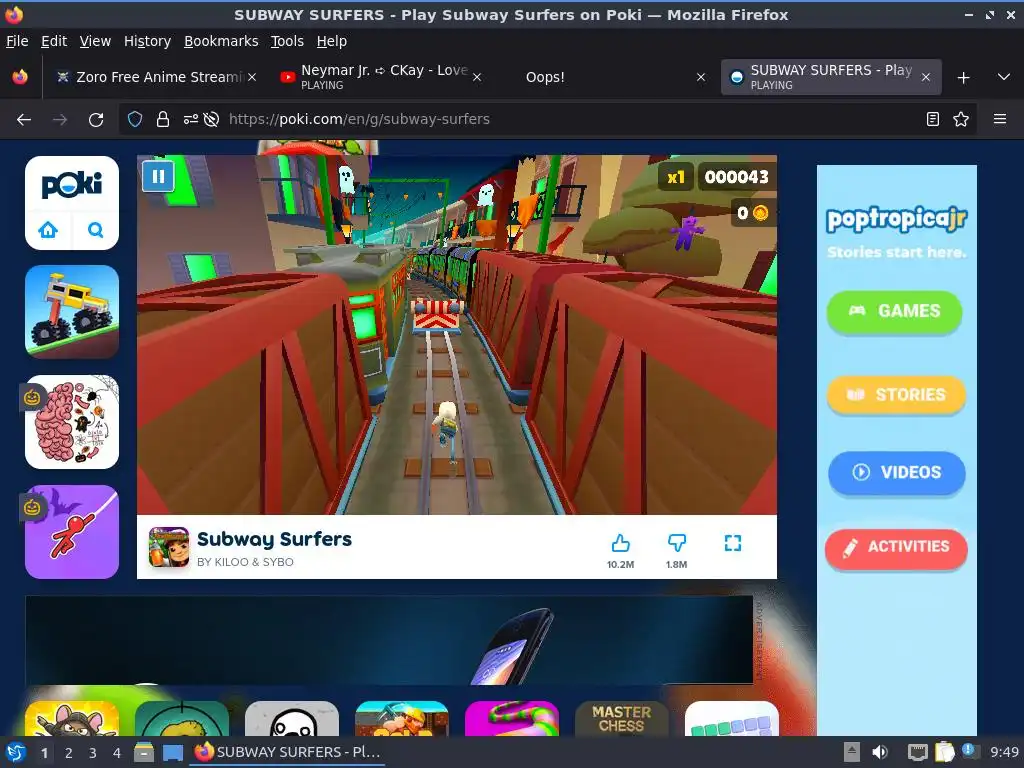Click the forward navigation arrow

click(60, 120)
